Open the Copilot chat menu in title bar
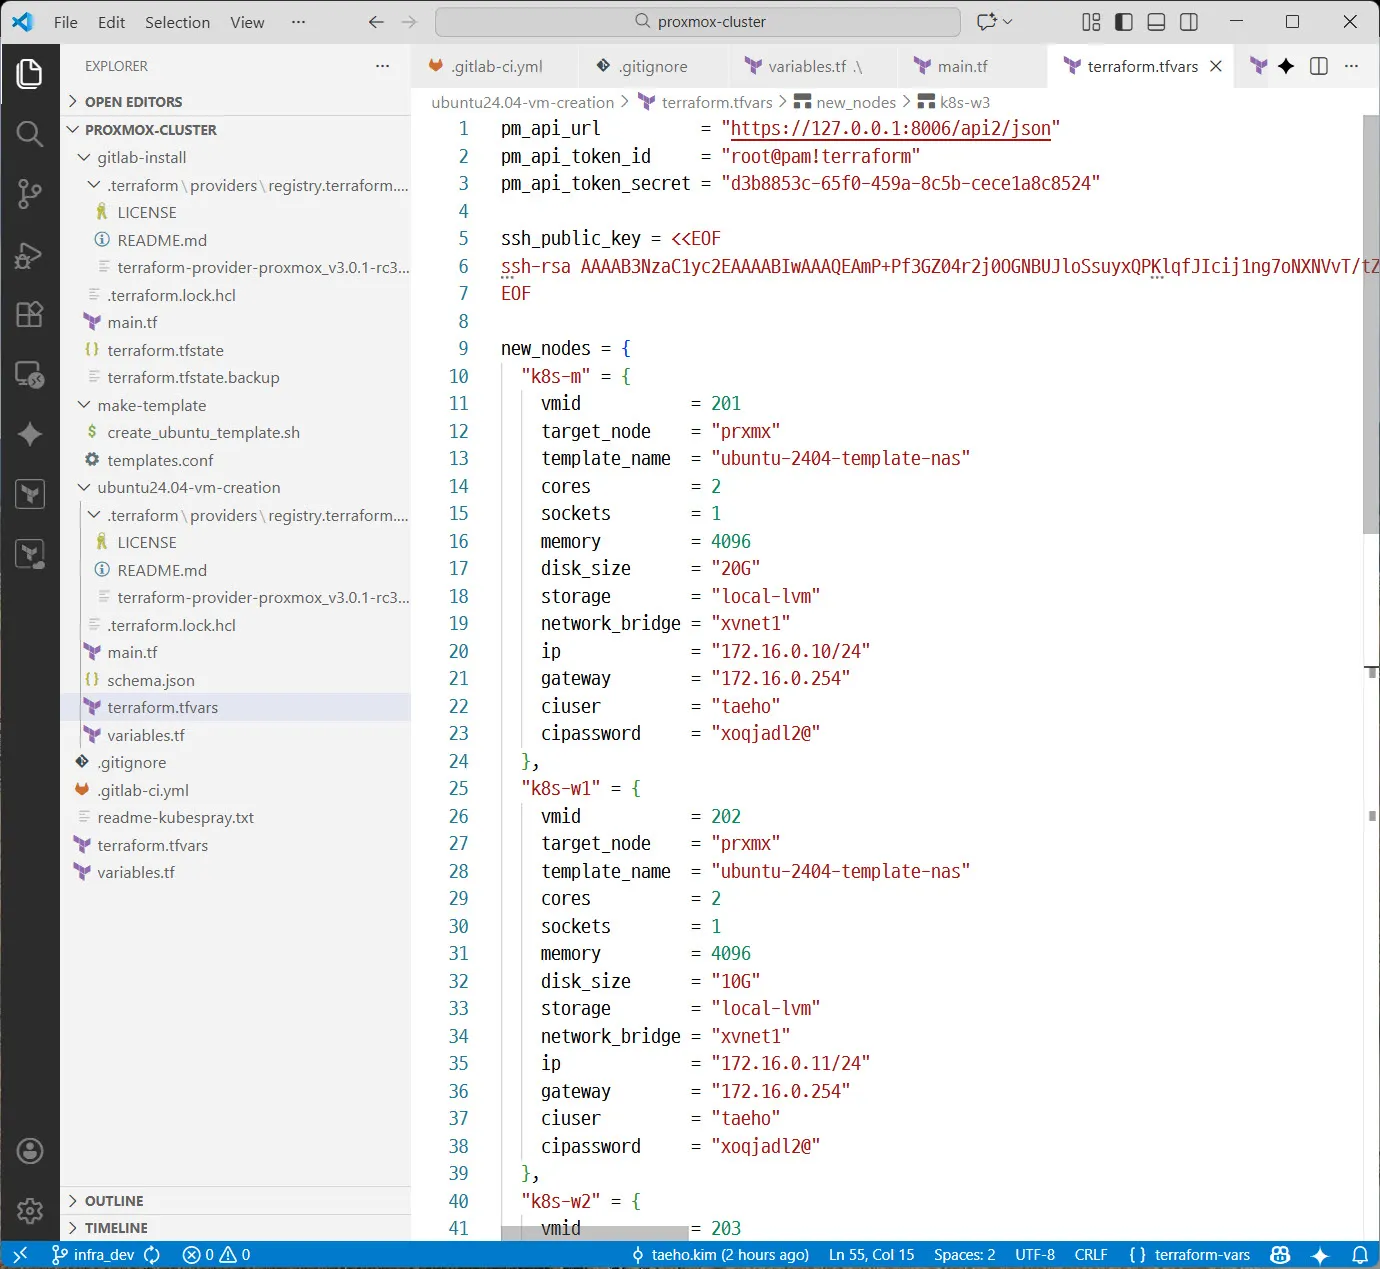Viewport: 1380px width, 1269px height. click(x=994, y=22)
